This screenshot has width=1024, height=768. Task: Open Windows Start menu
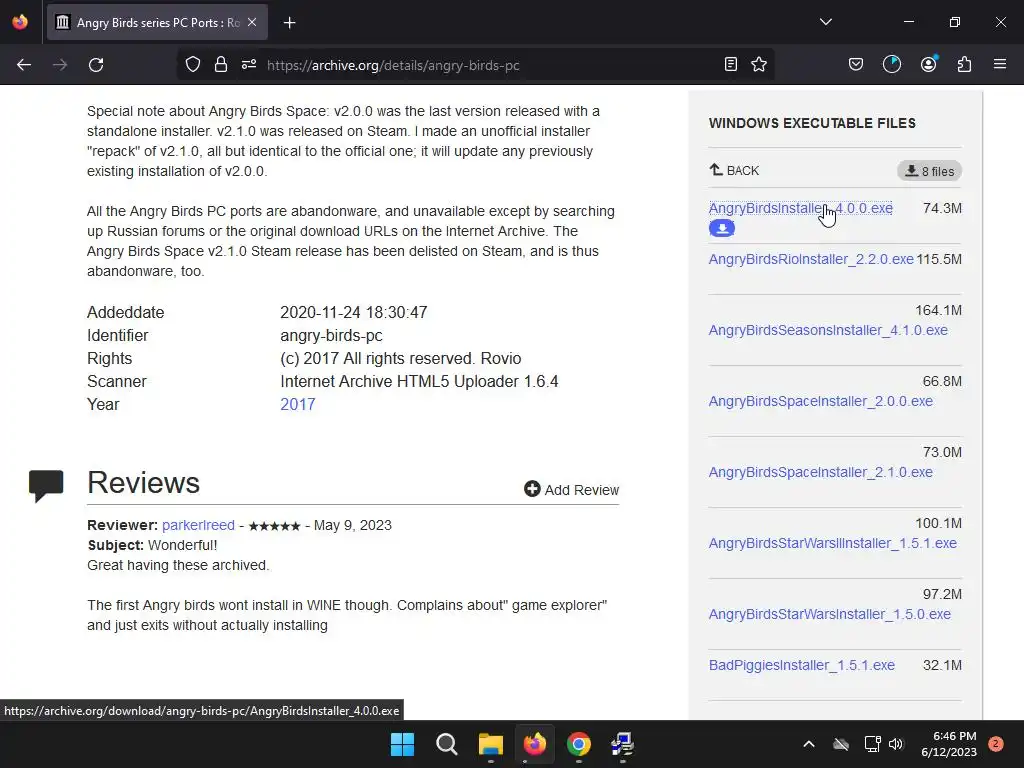pos(402,744)
